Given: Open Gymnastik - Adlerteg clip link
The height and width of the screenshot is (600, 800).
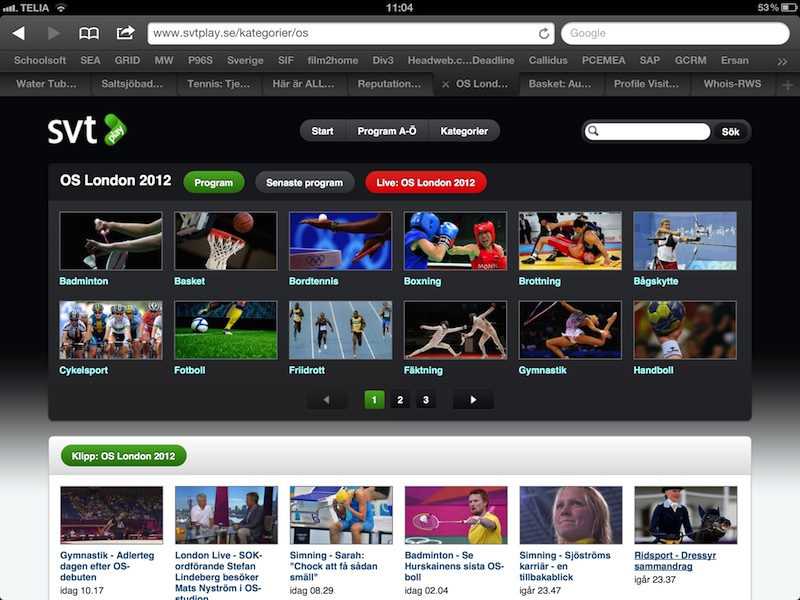Looking at the screenshot, I should pyautogui.click(x=107, y=566).
